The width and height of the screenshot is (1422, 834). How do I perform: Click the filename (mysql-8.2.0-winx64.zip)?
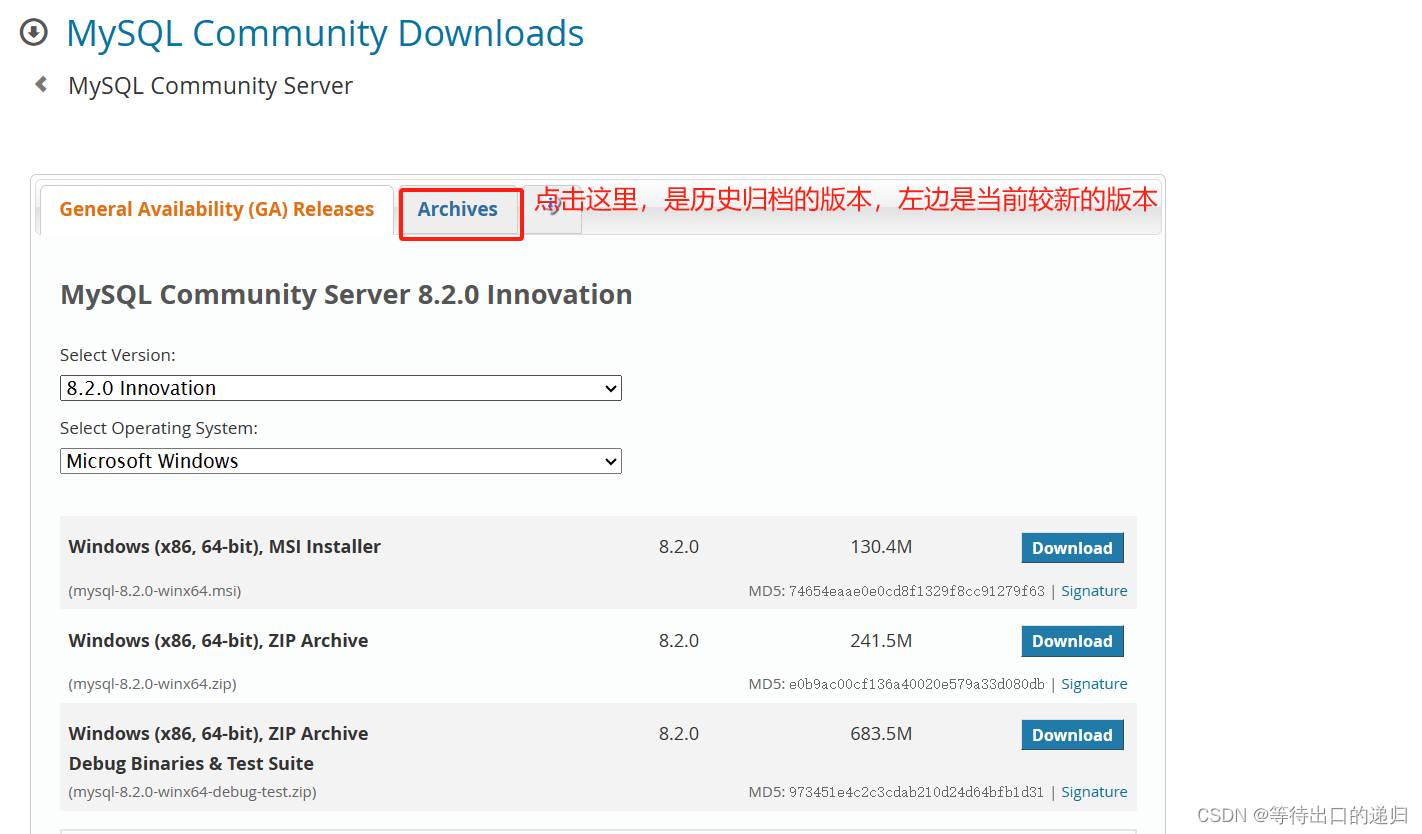tap(152, 684)
